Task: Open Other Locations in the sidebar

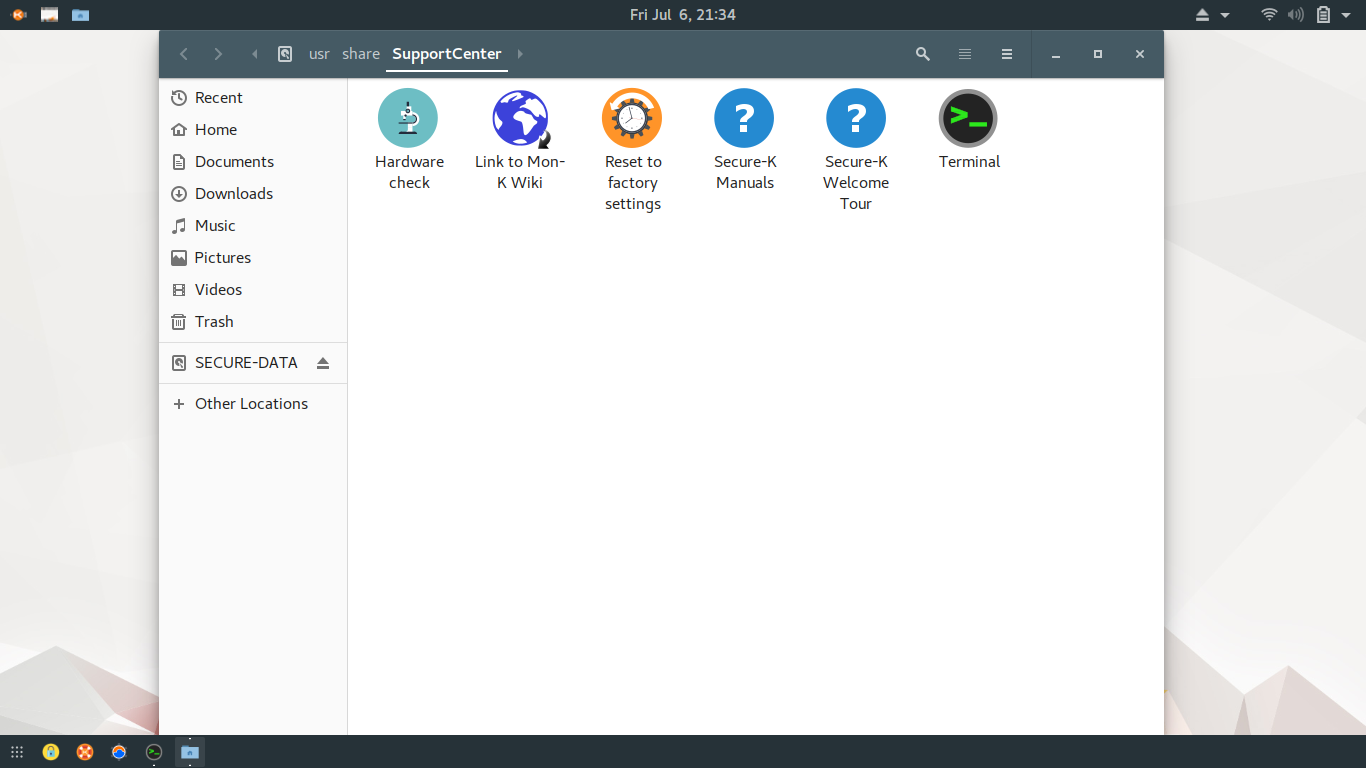Action: [x=253, y=404]
